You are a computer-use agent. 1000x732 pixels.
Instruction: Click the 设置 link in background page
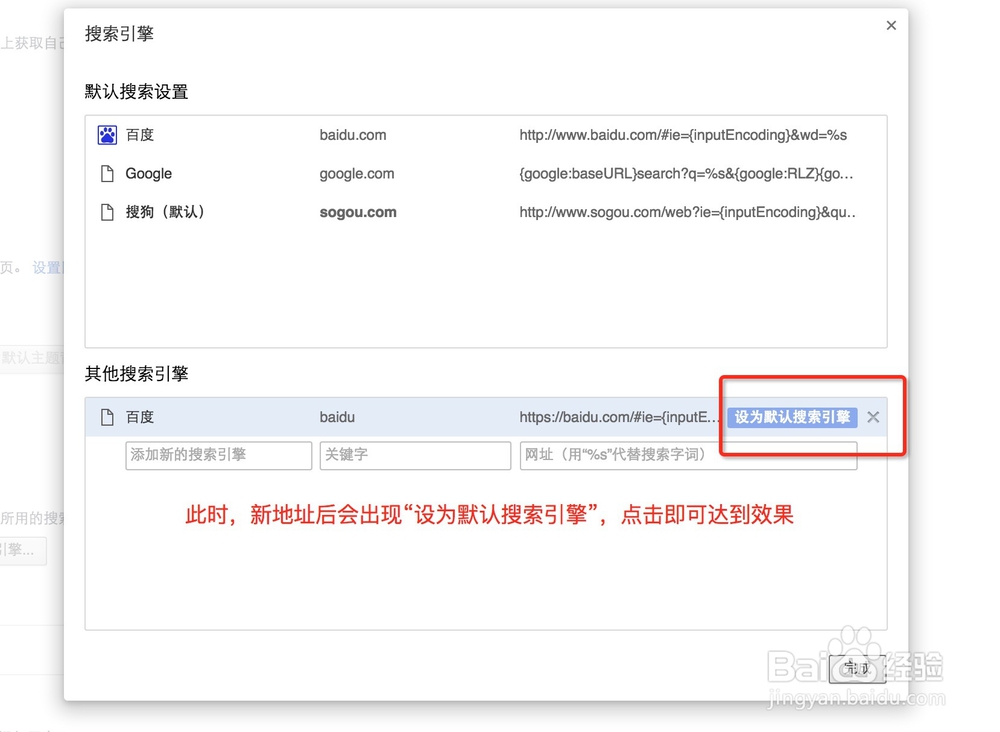point(47,268)
